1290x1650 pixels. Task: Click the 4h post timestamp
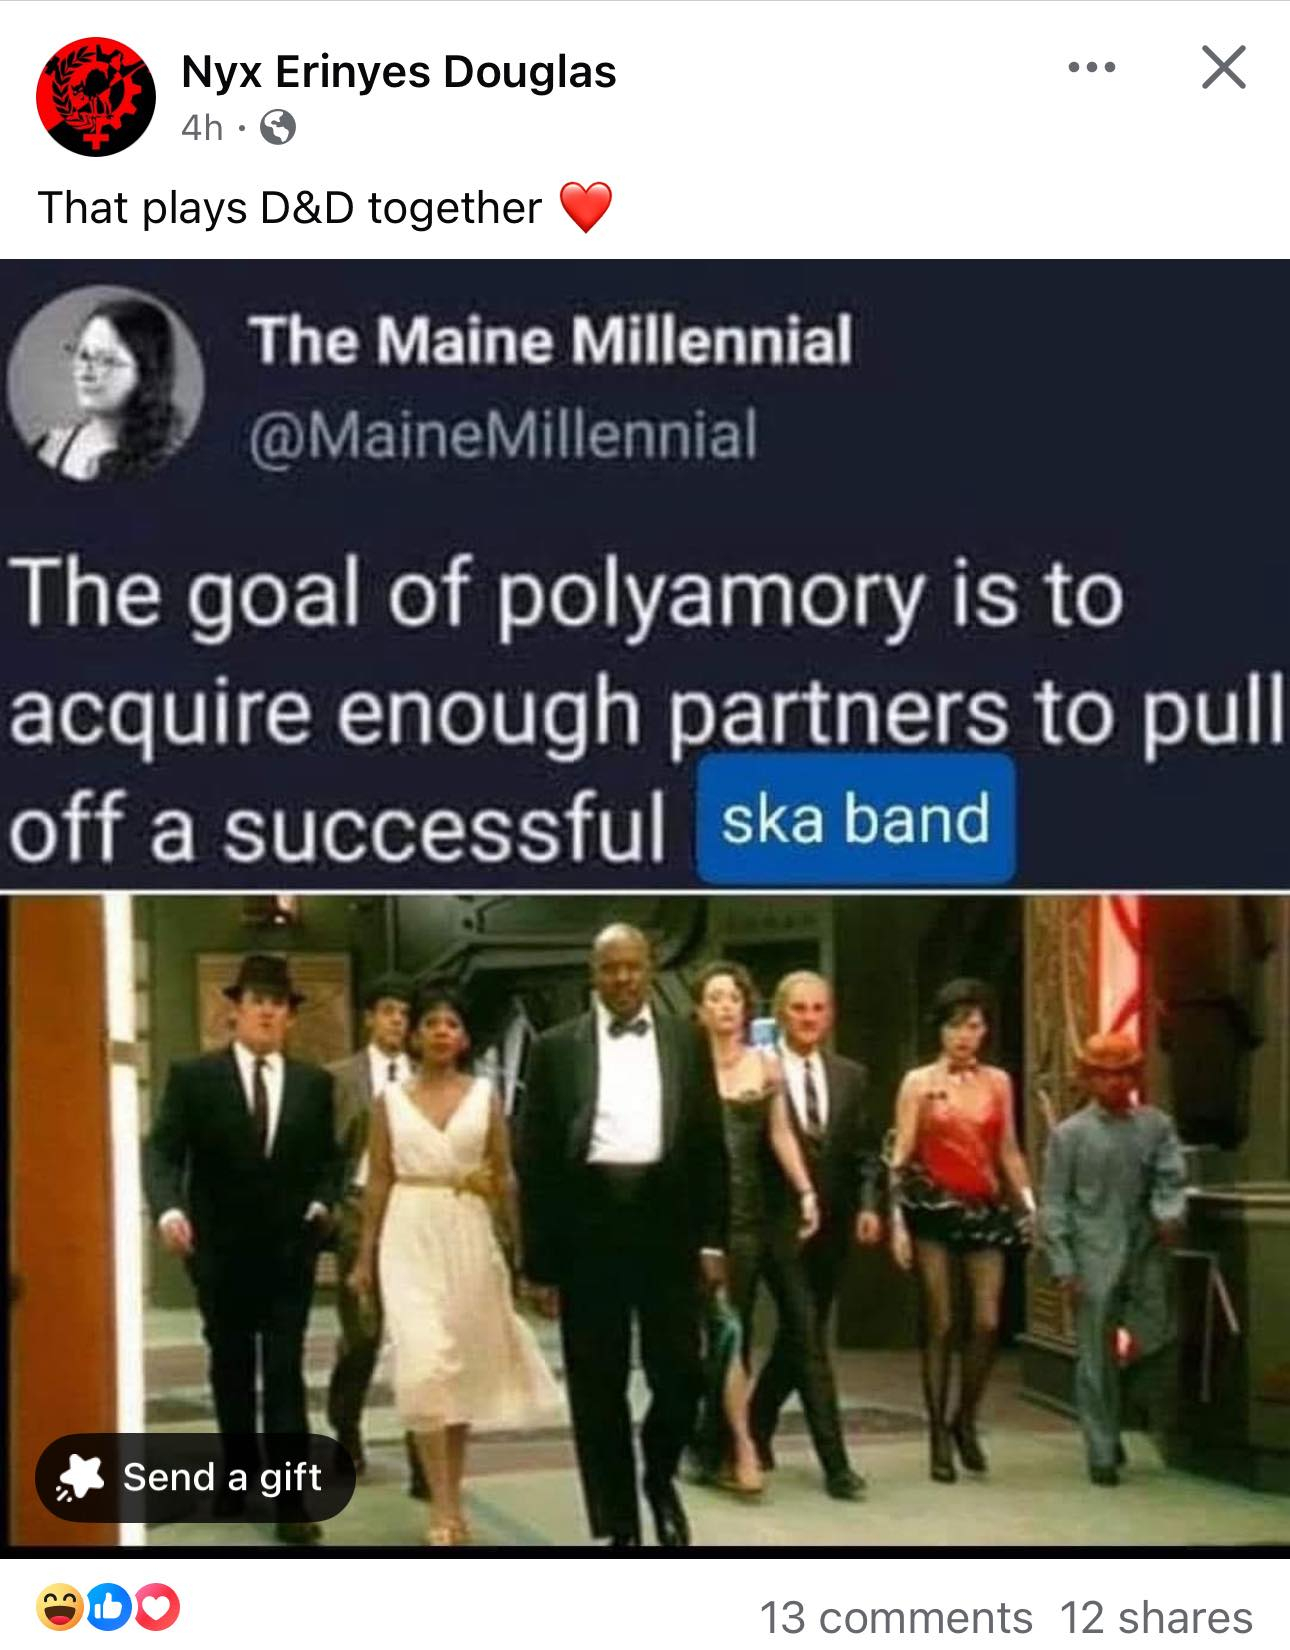pyautogui.click(x=202, y=128)
